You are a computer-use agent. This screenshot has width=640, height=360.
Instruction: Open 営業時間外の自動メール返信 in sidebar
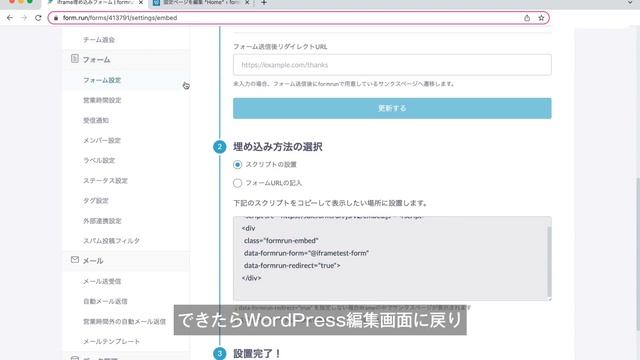[x=124, y=322]
